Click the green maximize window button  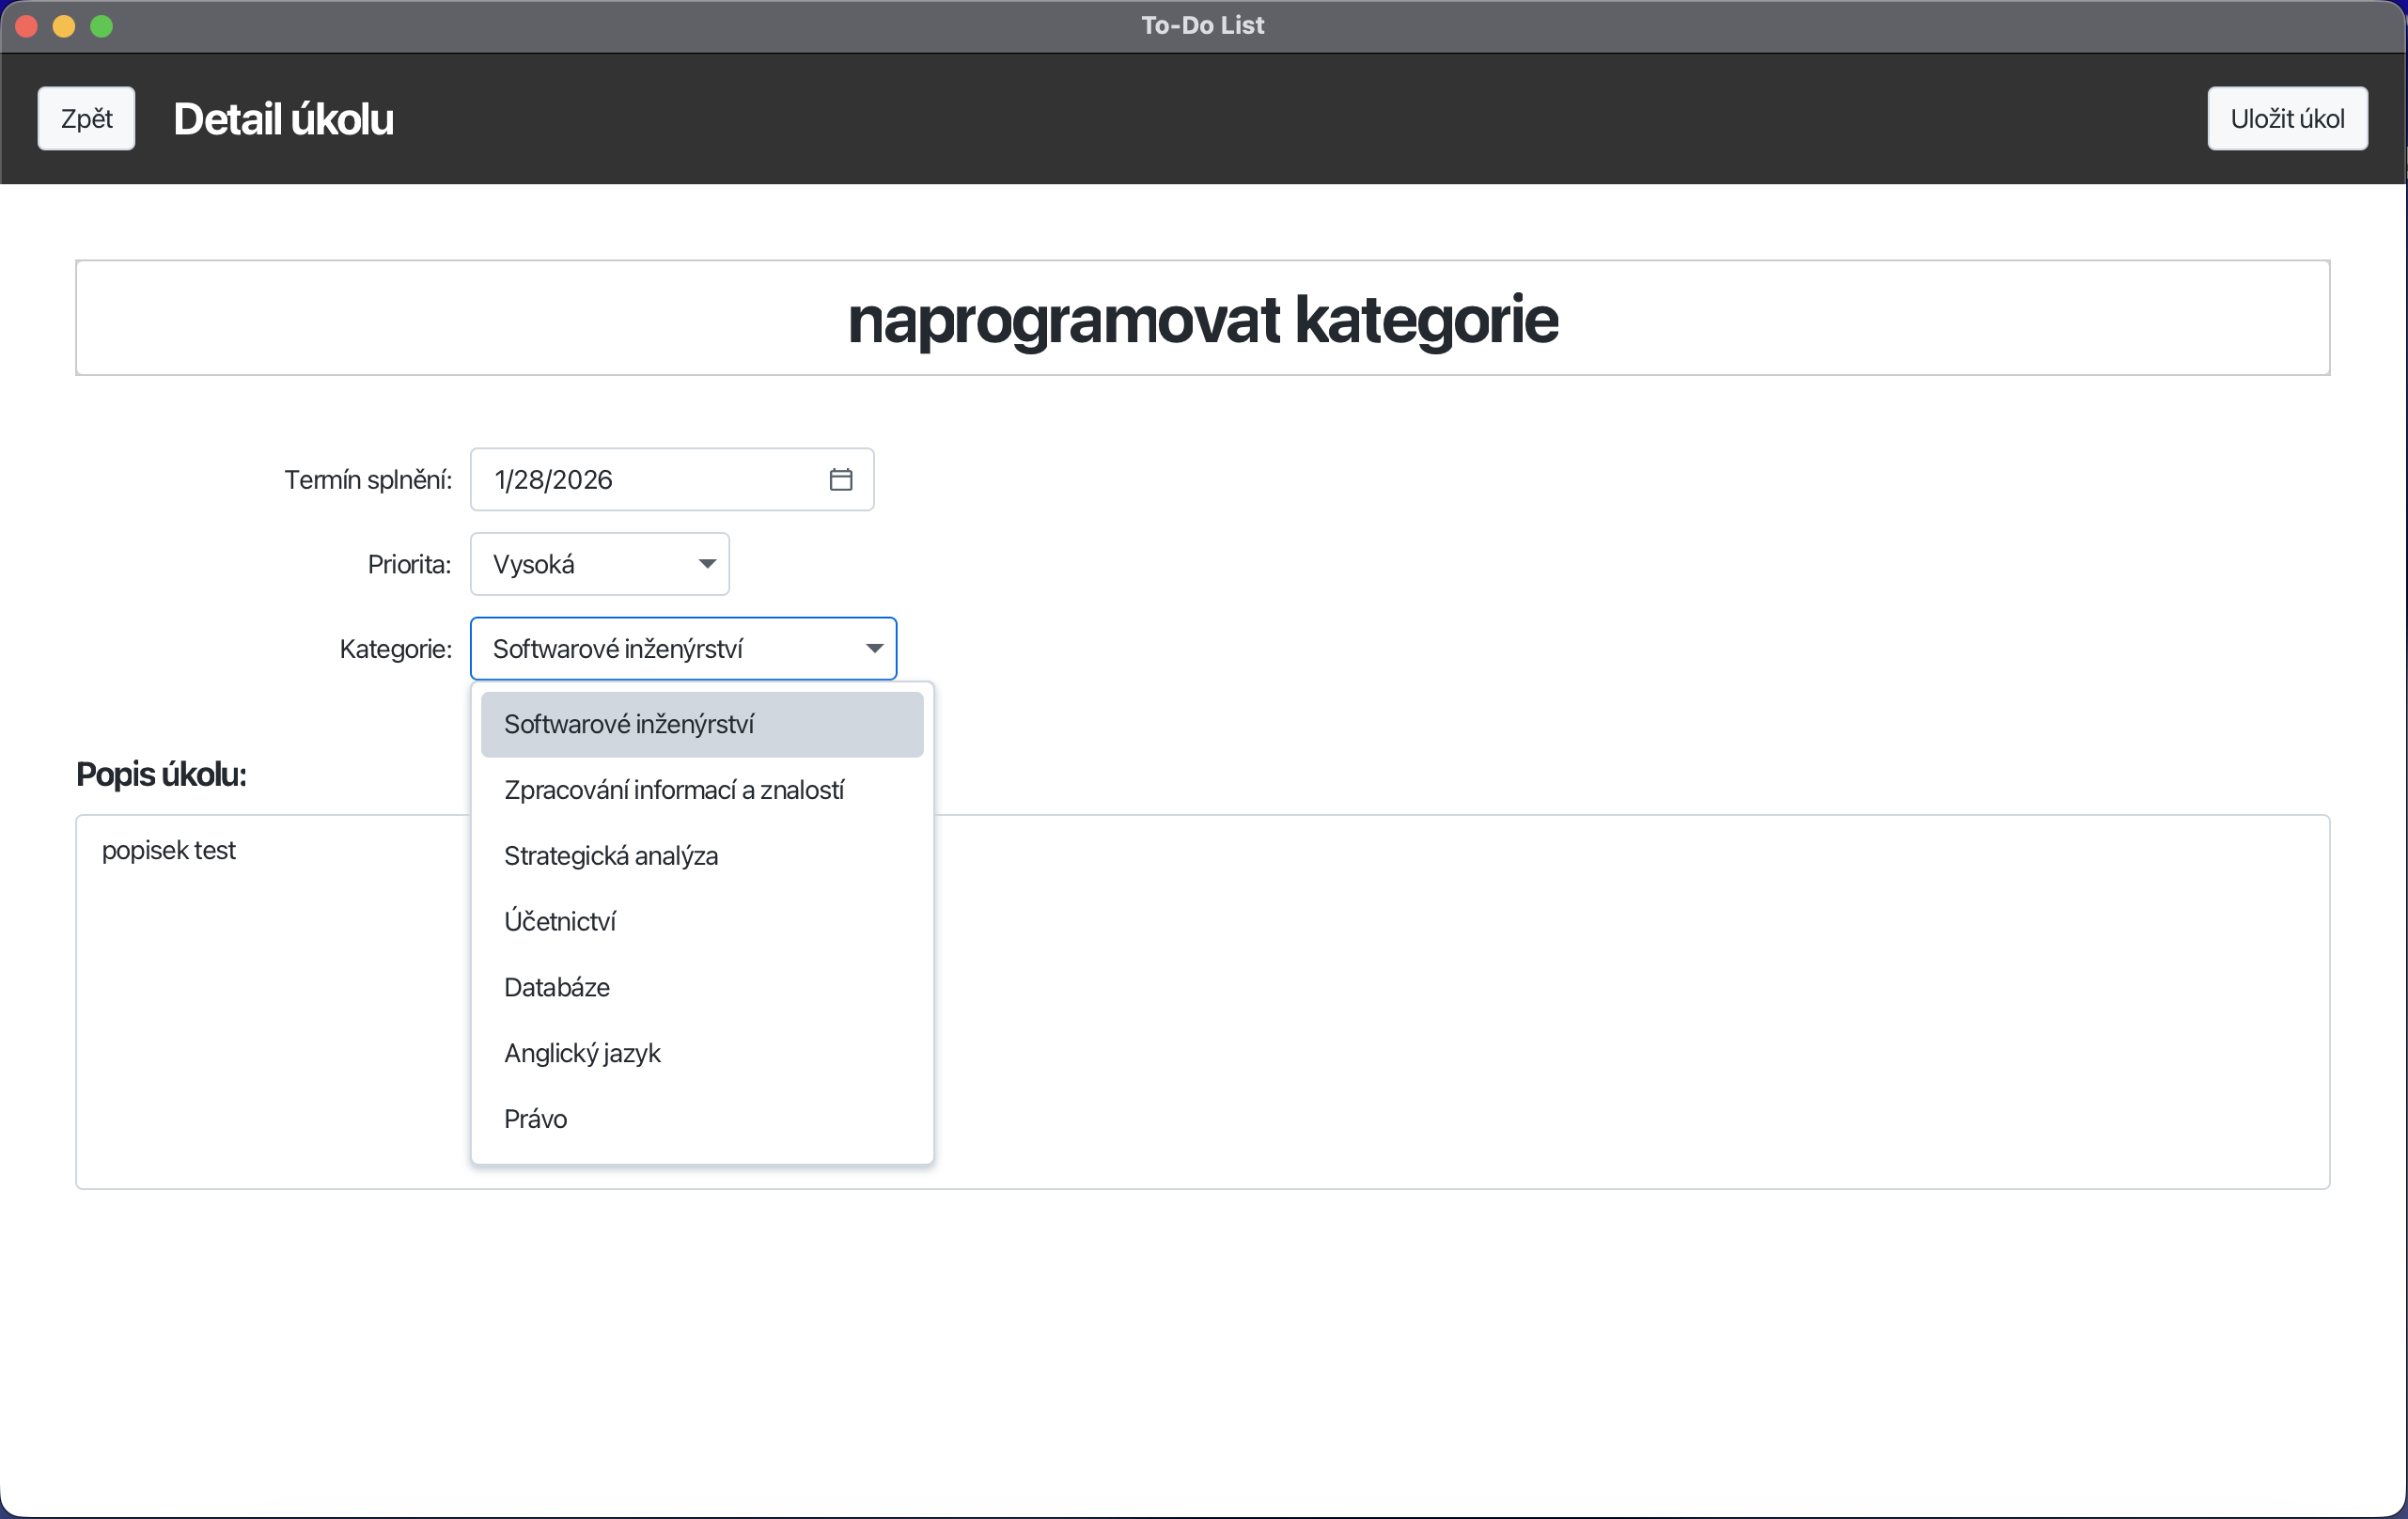pos(101,26)
